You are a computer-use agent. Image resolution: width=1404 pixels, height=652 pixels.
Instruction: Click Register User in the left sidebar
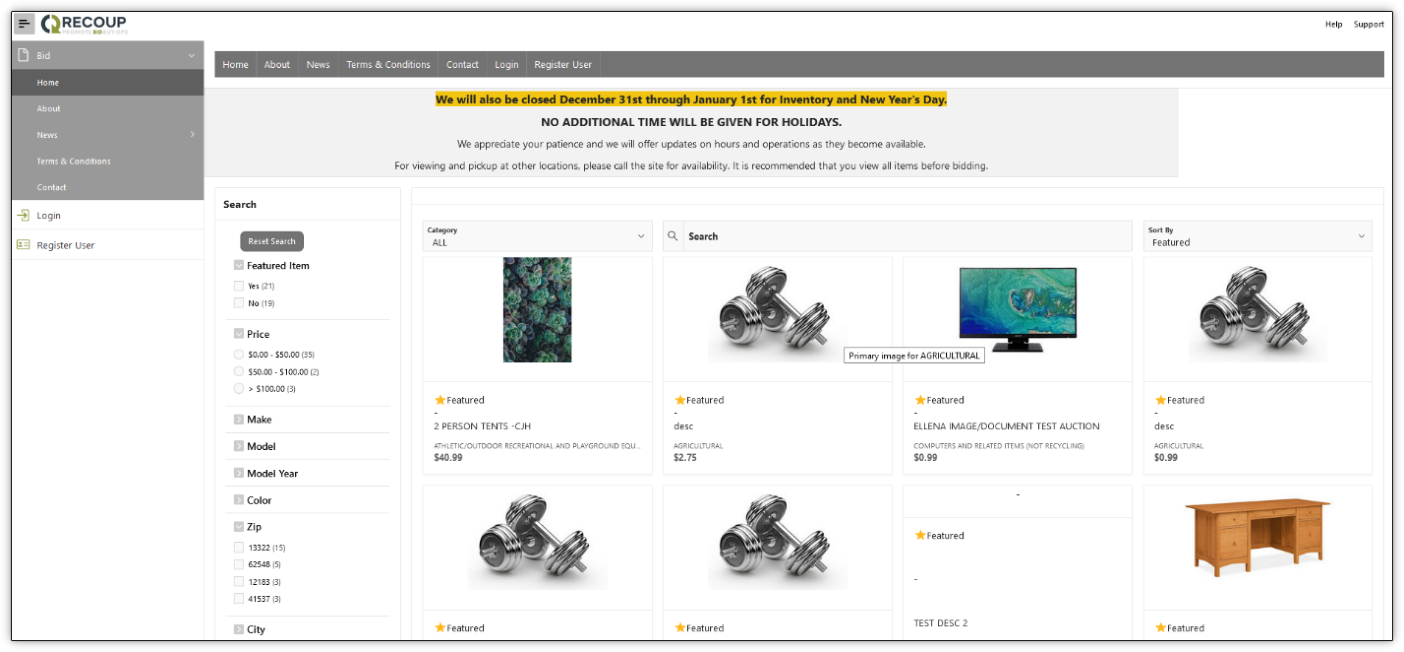[66, 245]
